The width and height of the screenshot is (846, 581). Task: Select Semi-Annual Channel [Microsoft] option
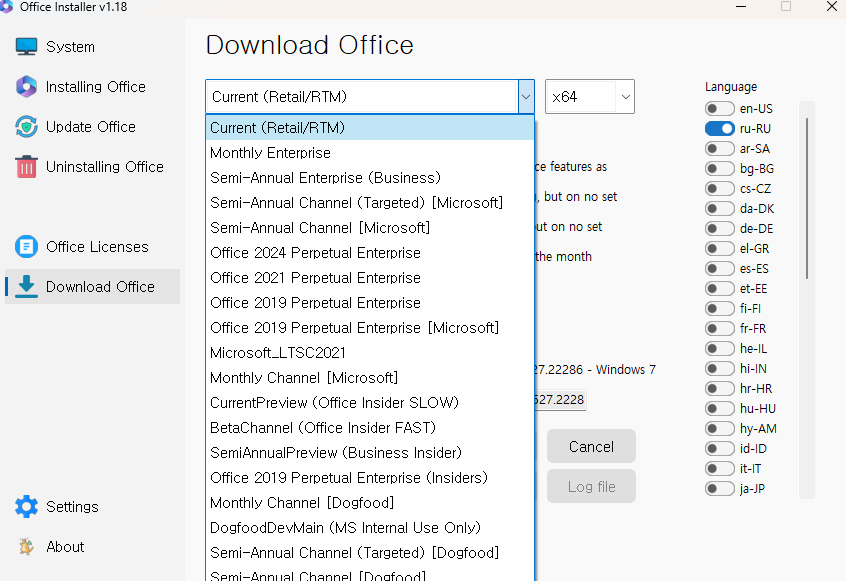[x=370, y=227]
